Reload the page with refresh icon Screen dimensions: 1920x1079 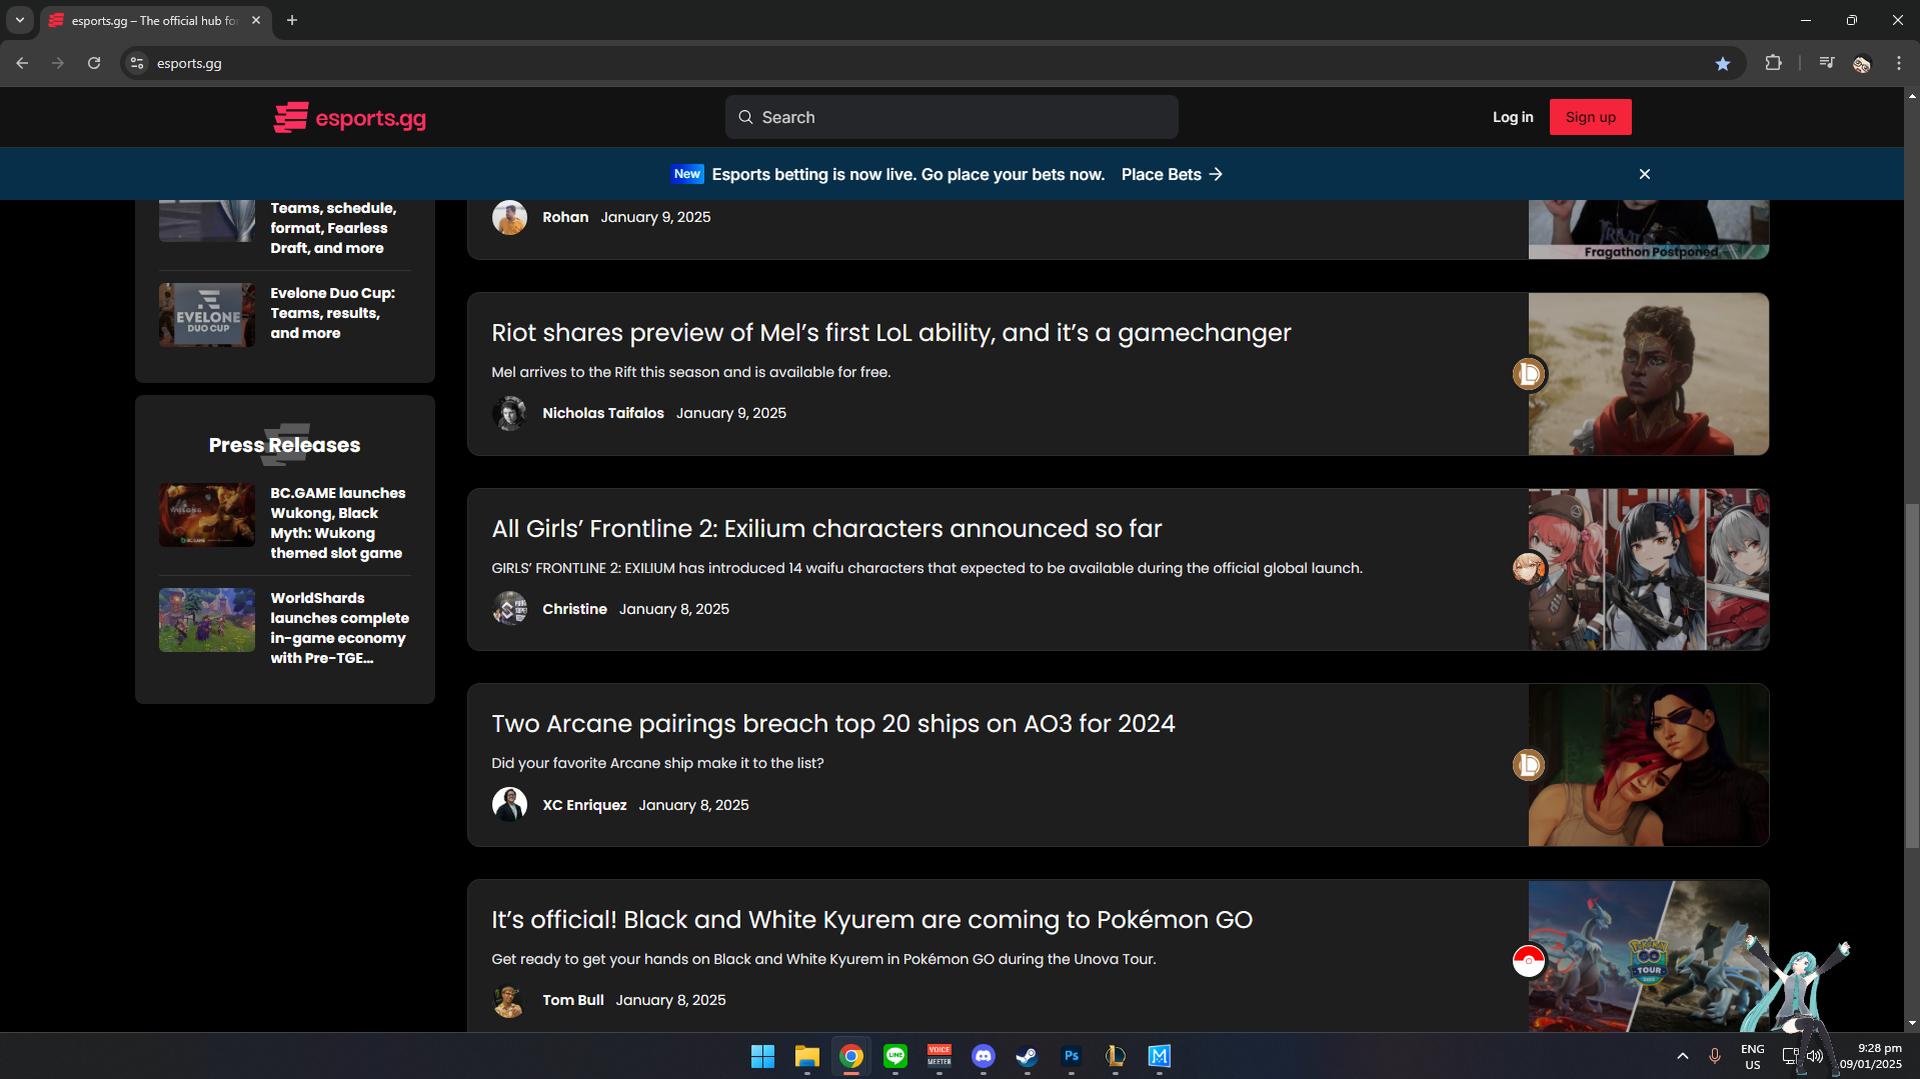(x=94, y=63)
